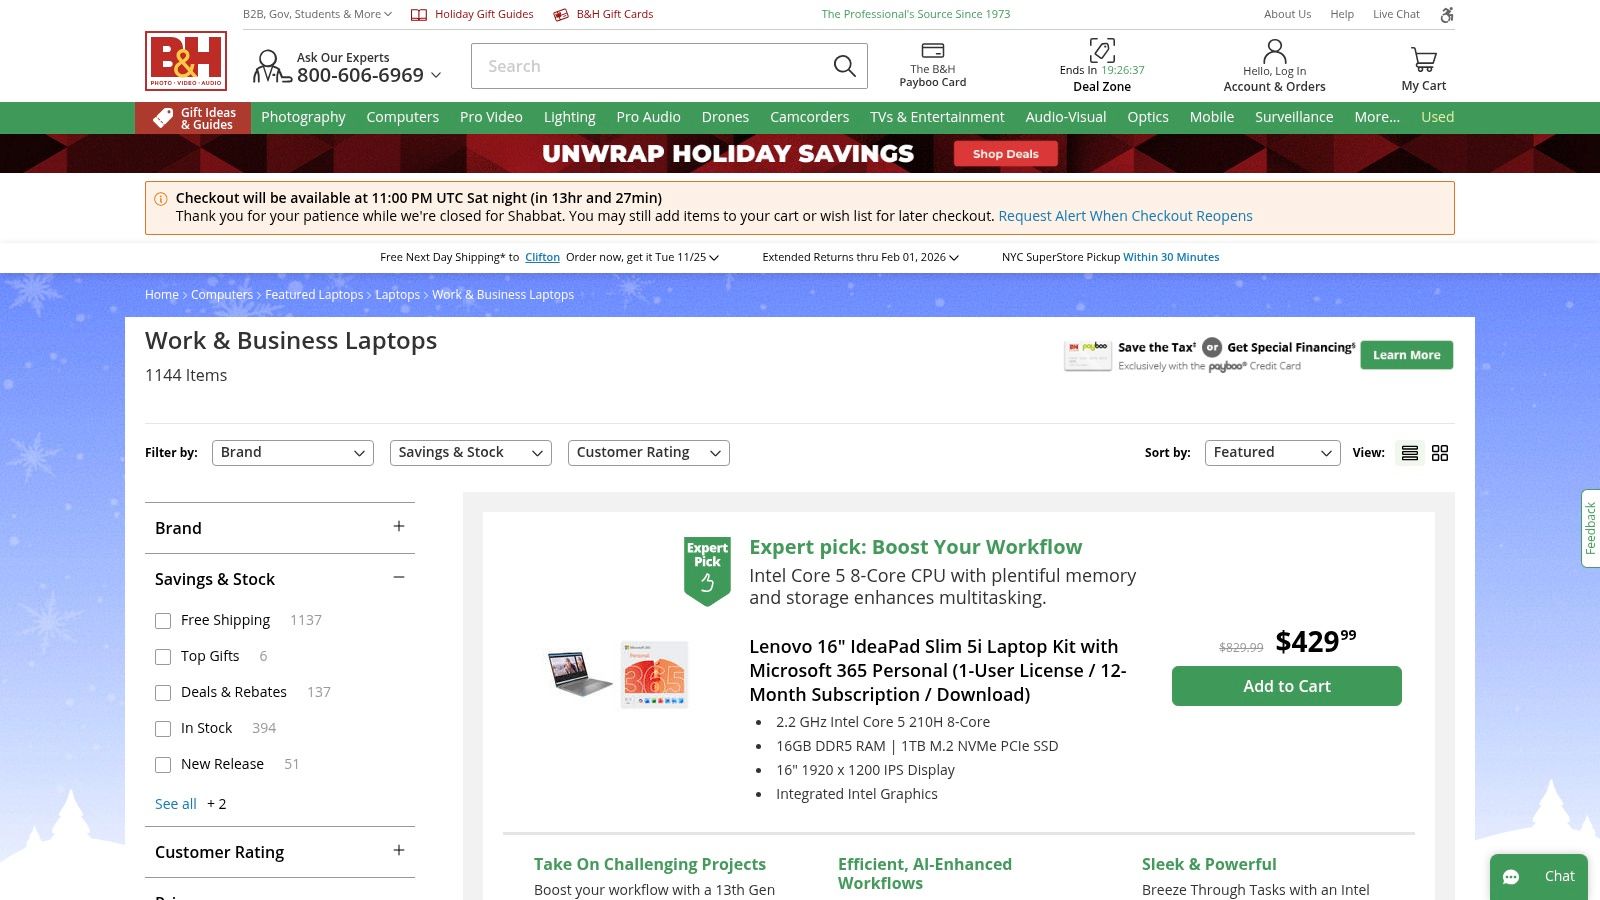The width and height of the screenshot is (1600, 900).
Task: Open the Camcorders menu
Action: tap(809, 117)
